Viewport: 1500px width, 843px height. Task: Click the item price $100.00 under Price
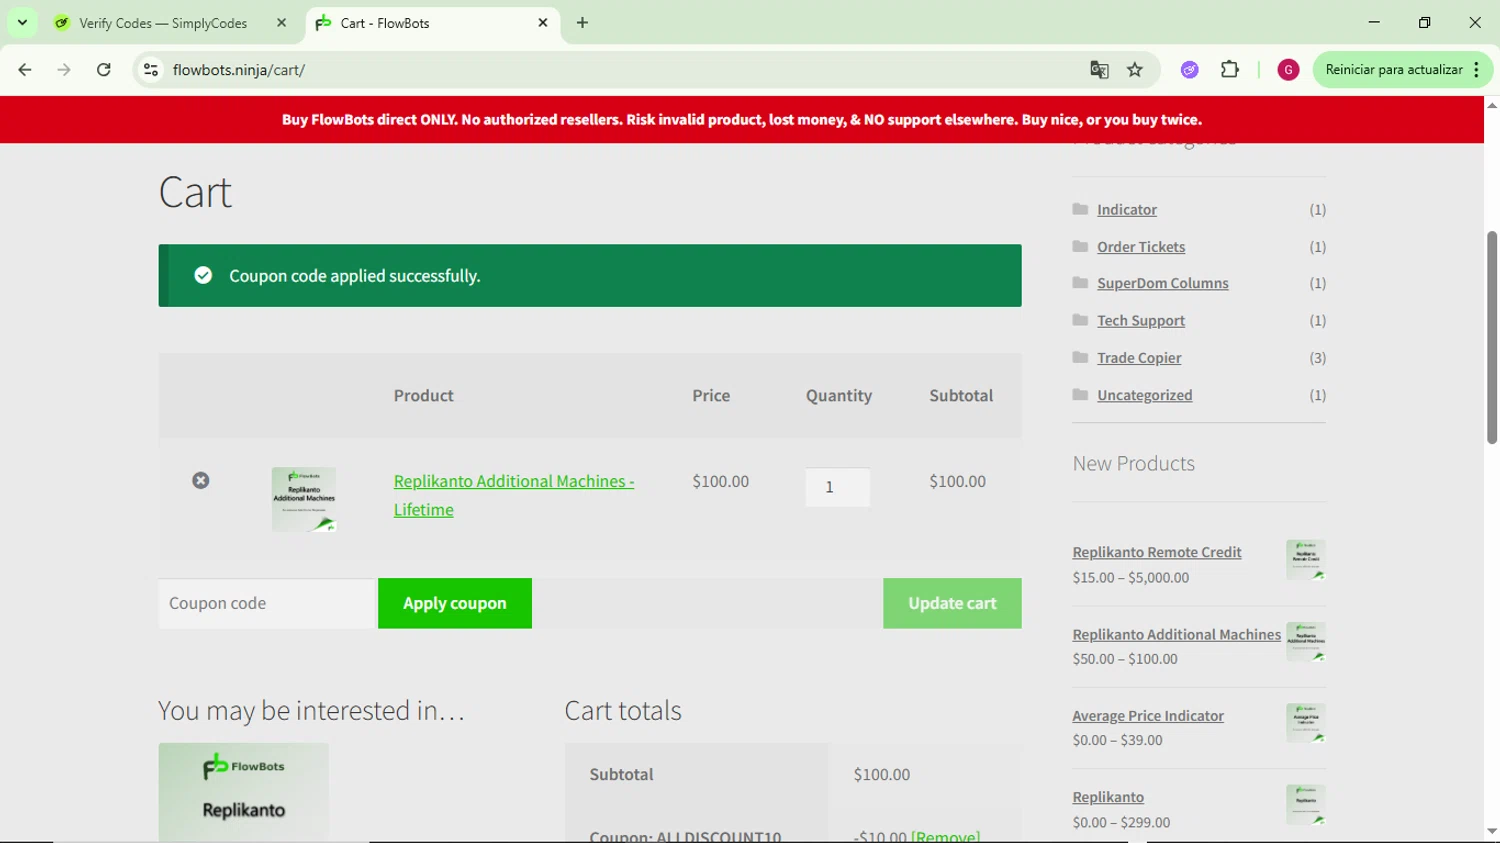coord(720,481)
